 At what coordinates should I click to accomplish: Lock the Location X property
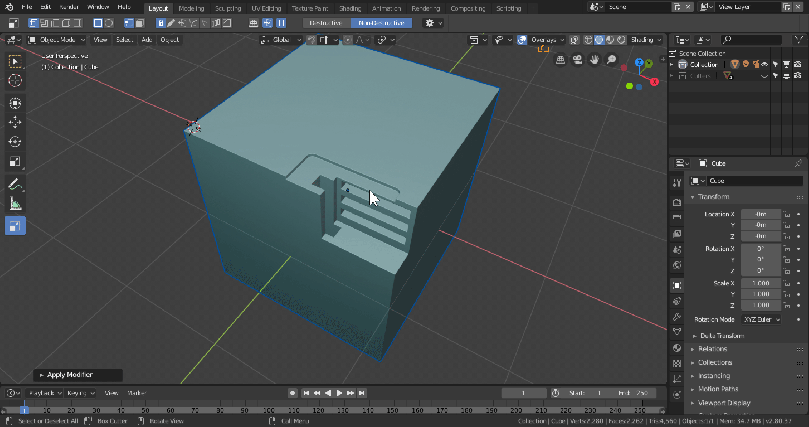coord(787,214)
